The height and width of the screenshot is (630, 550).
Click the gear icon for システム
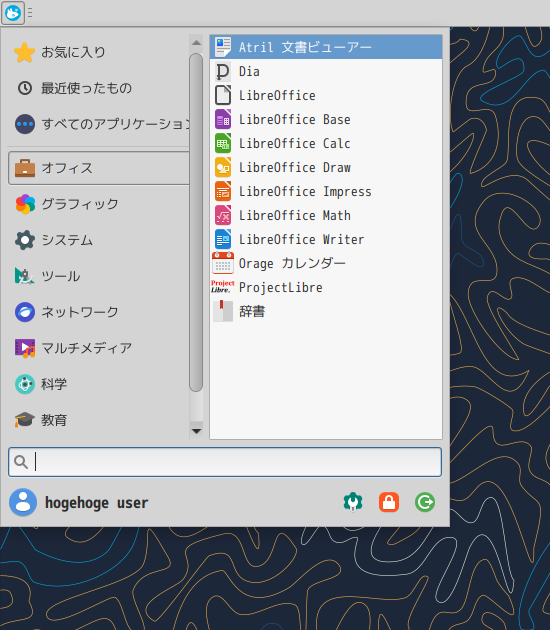click(25, 240)
